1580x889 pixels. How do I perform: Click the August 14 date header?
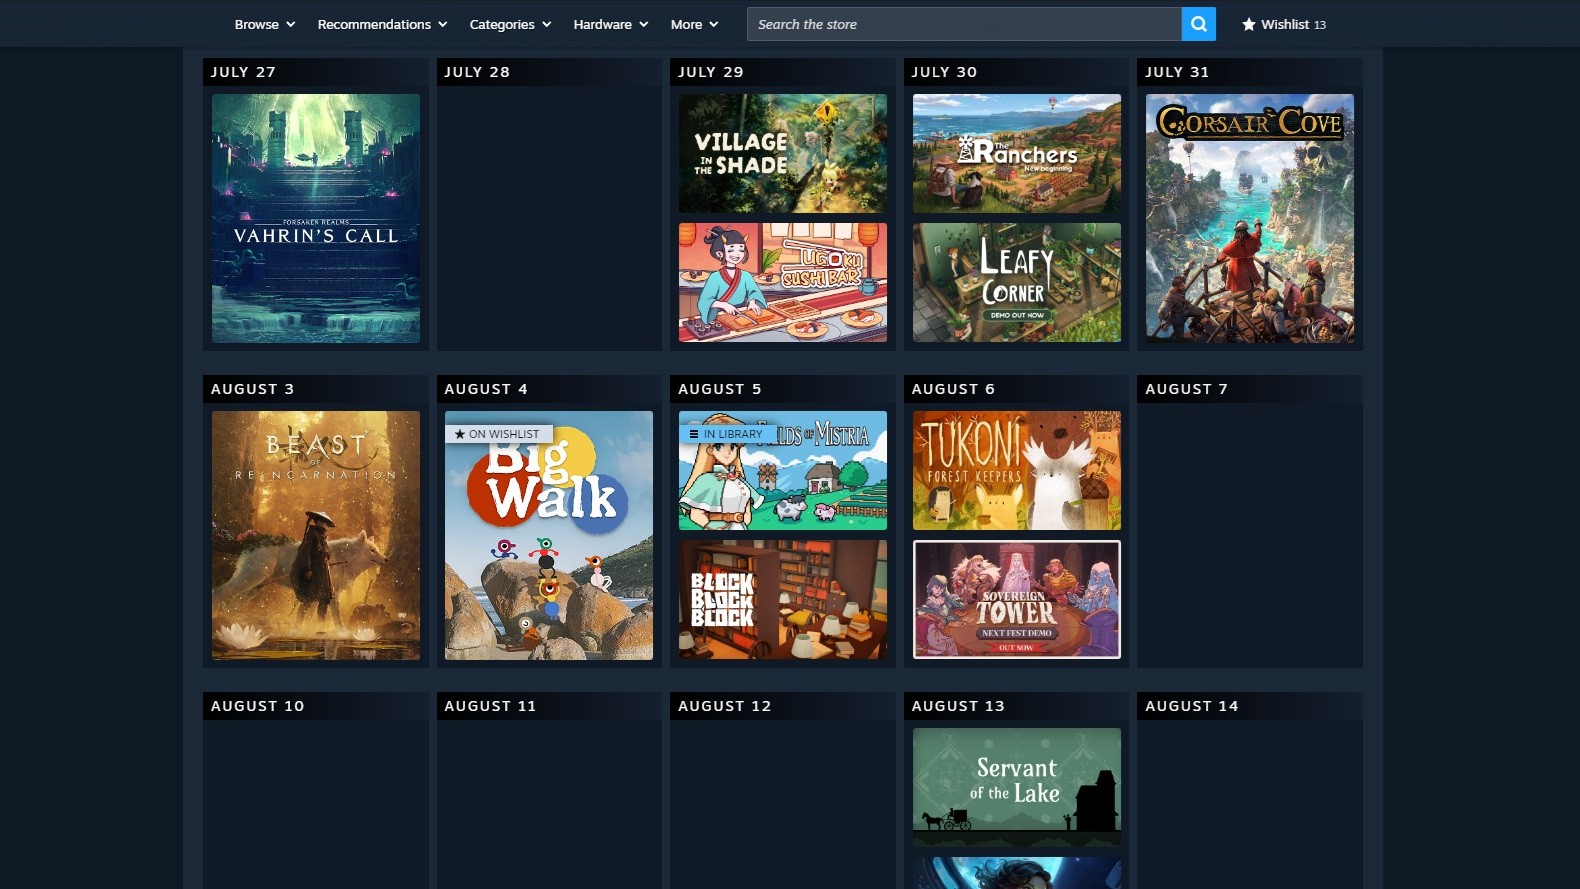(x=1250, y=706)
